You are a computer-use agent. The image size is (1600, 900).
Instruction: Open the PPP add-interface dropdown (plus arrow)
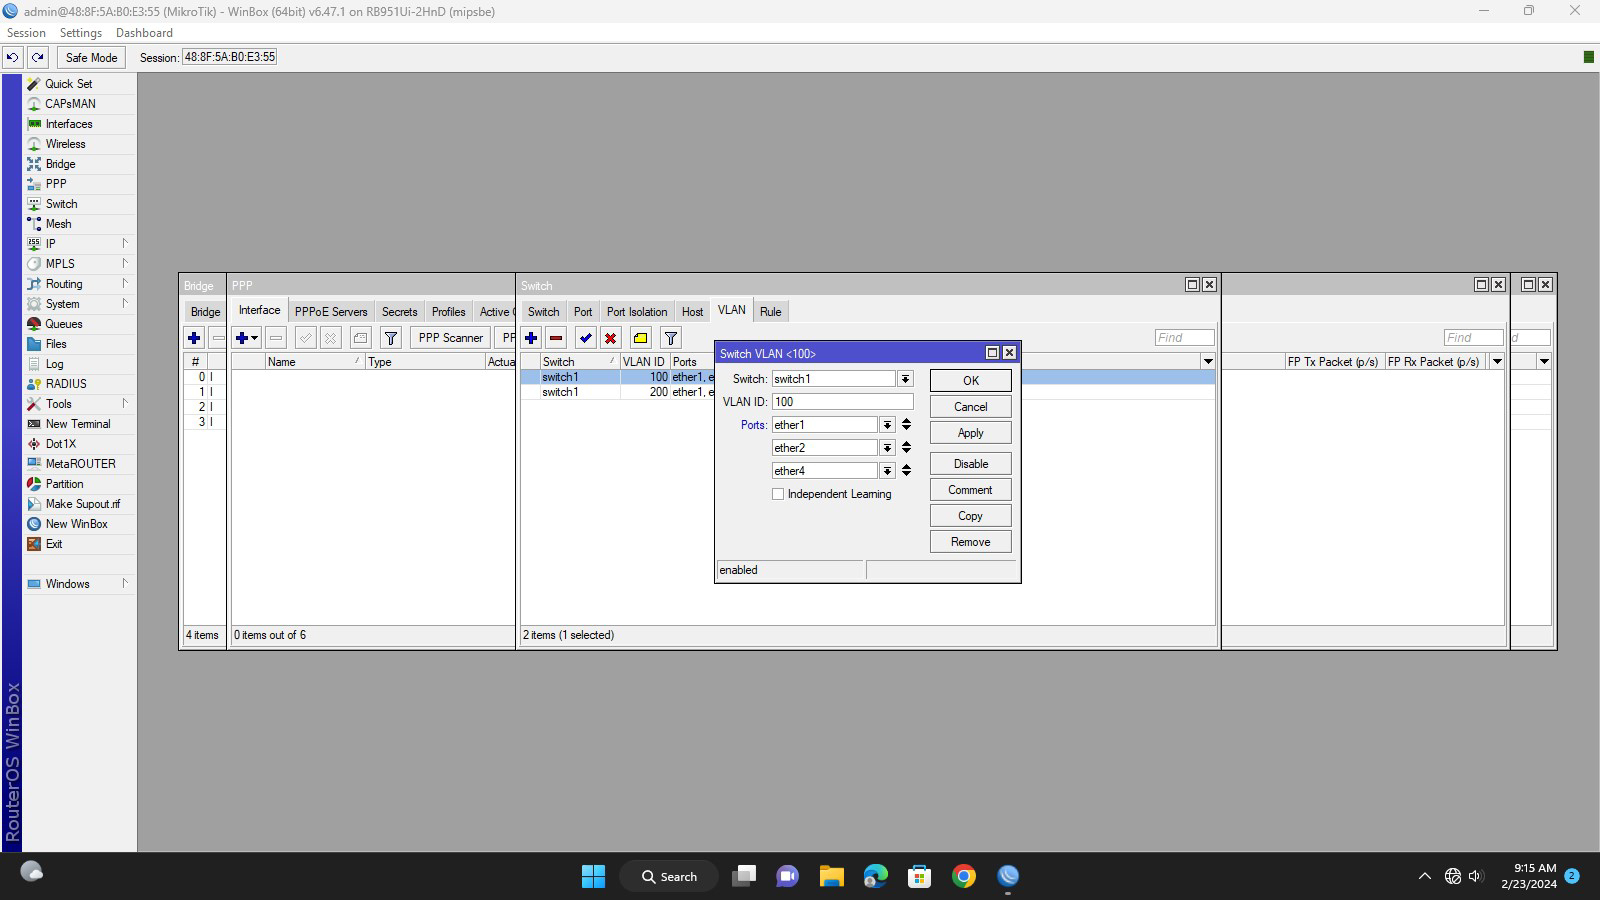tap(246, 338)
